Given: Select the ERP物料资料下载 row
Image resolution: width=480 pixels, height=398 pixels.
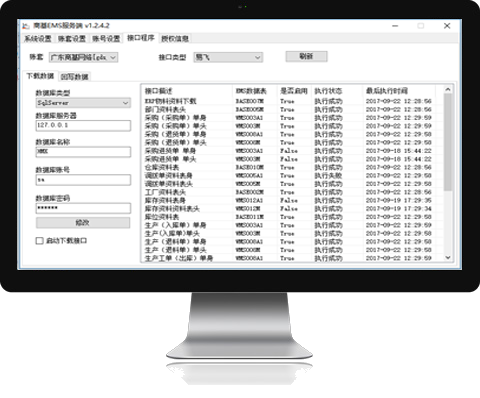Looking at the screenshot, I should (x=293, y=101).
